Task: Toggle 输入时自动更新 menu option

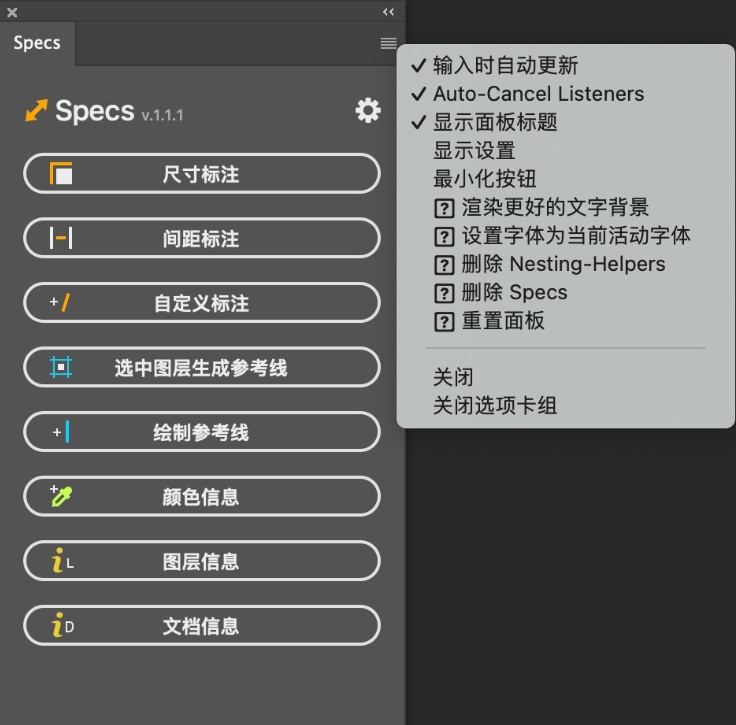Action: pos(565,65)
